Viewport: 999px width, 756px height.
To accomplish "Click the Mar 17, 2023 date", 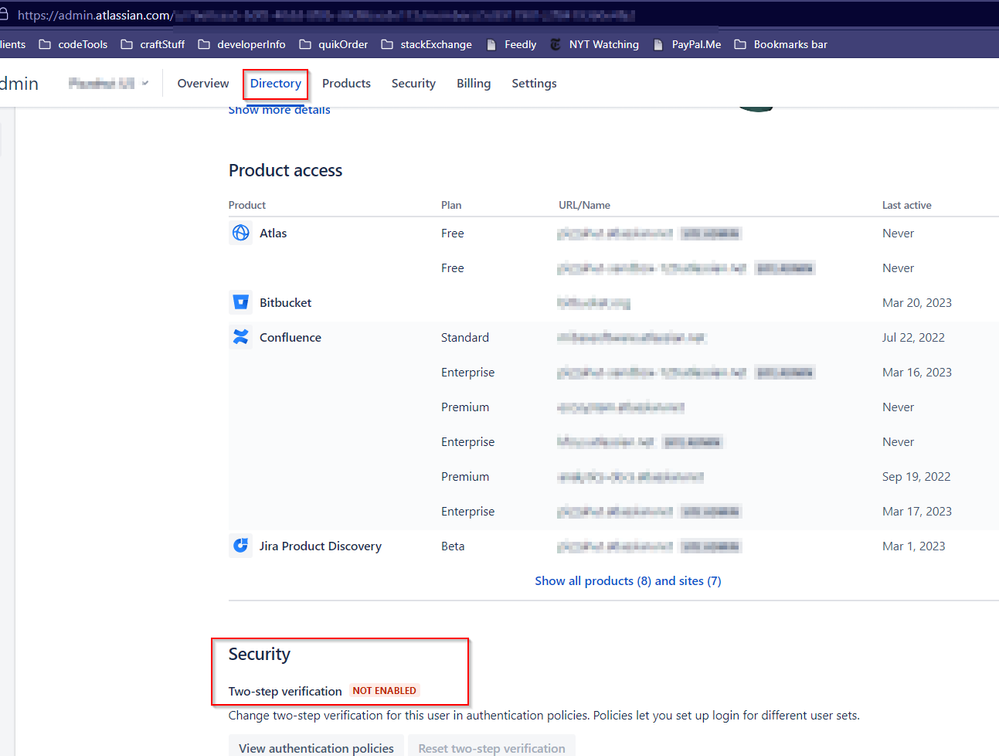I will click(917, 511).
